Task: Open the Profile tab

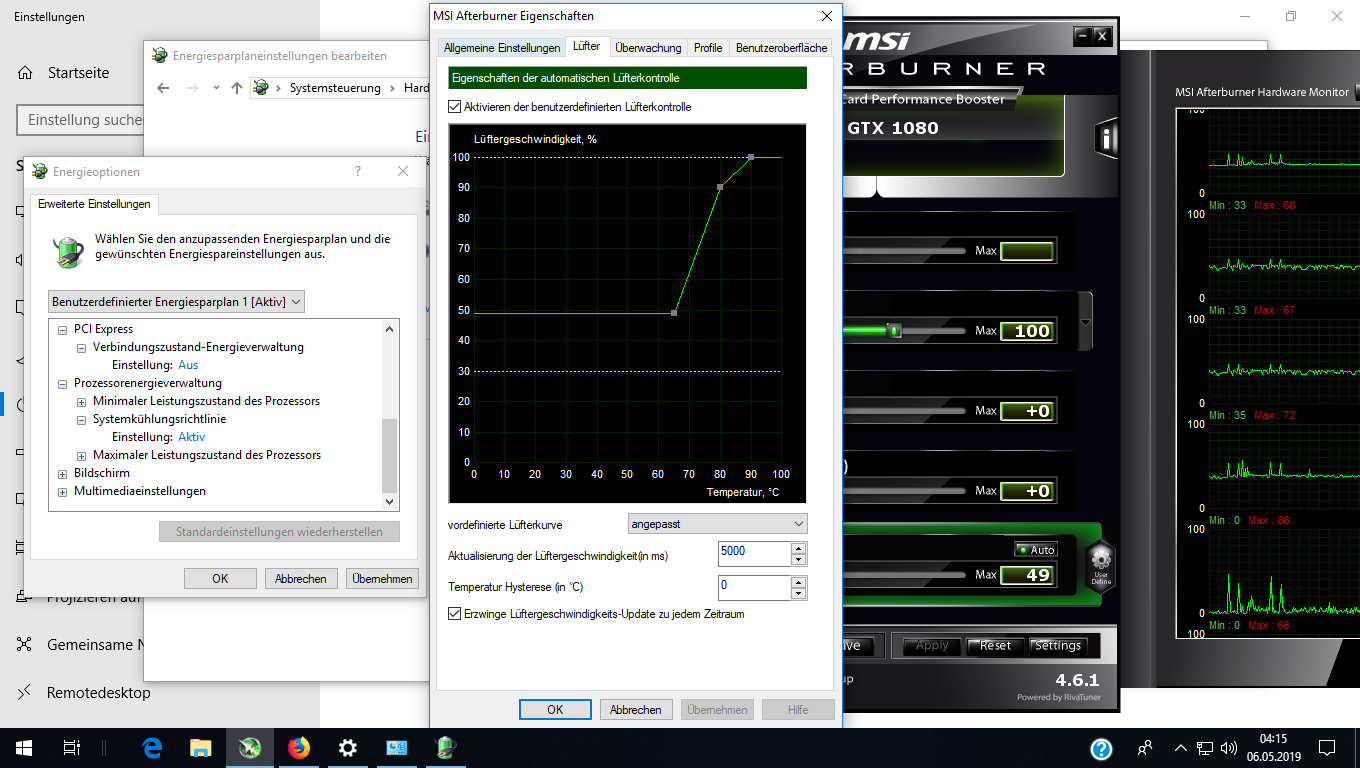Action: click(708, 48)
